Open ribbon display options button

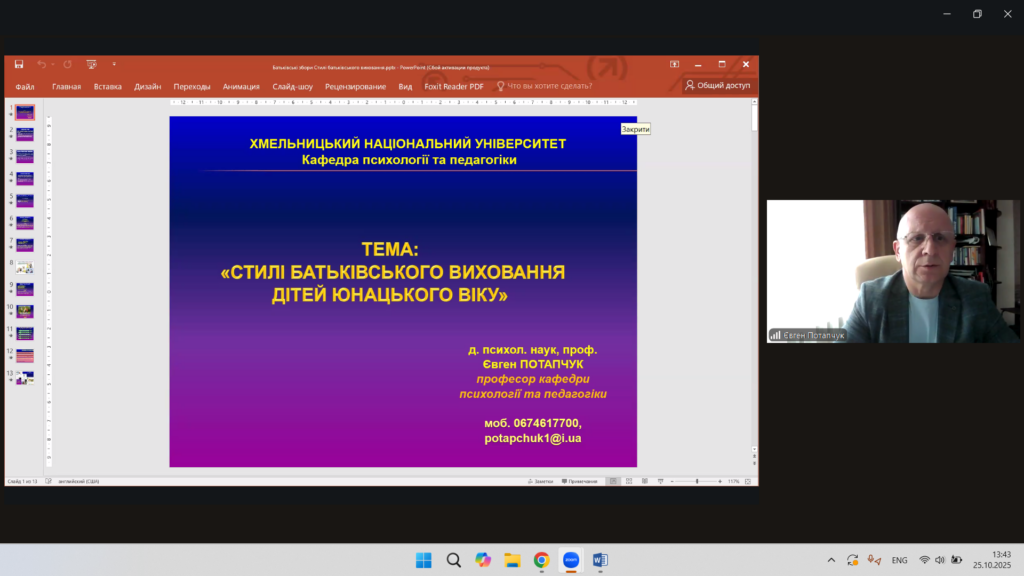674,64
